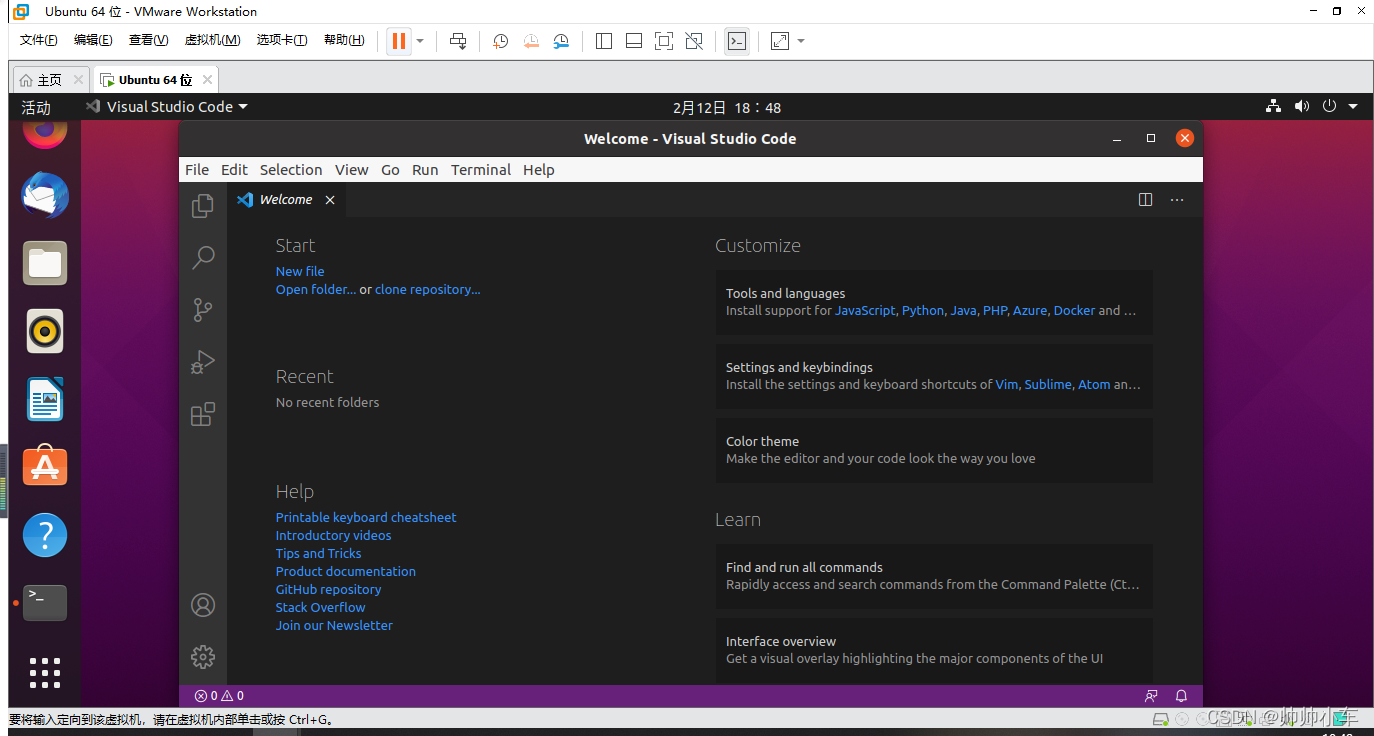Open the VMware 文件(F) menu
1374x736 pixels.
point(39,40)
